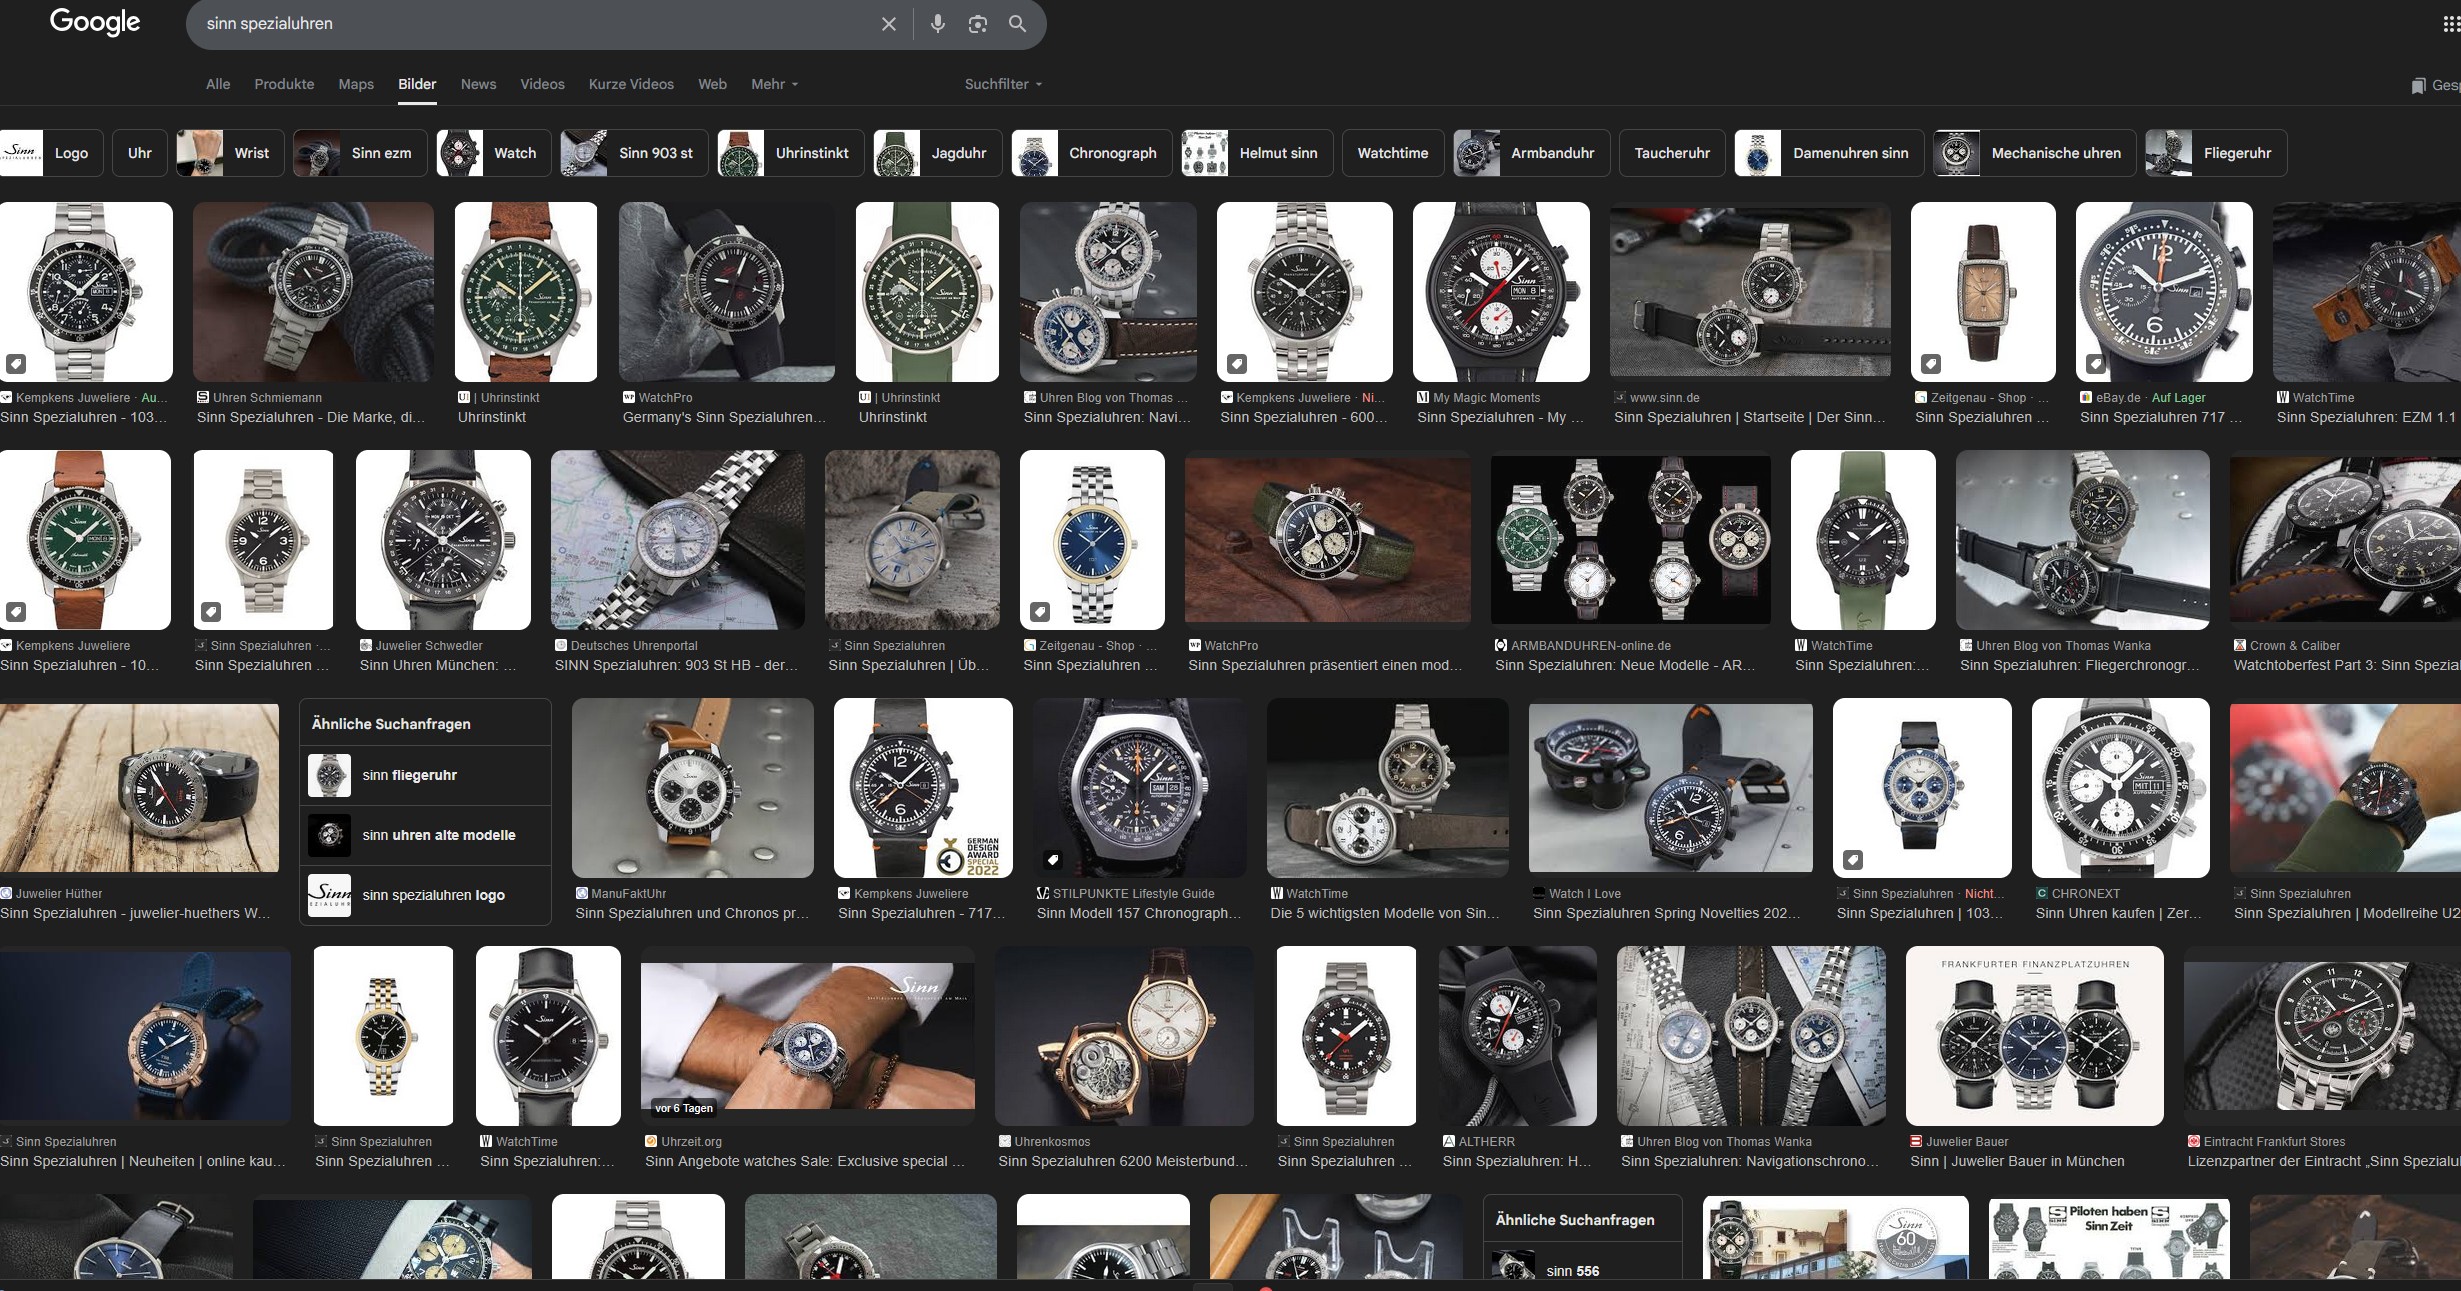Open Google Lens image search icon

977,24
